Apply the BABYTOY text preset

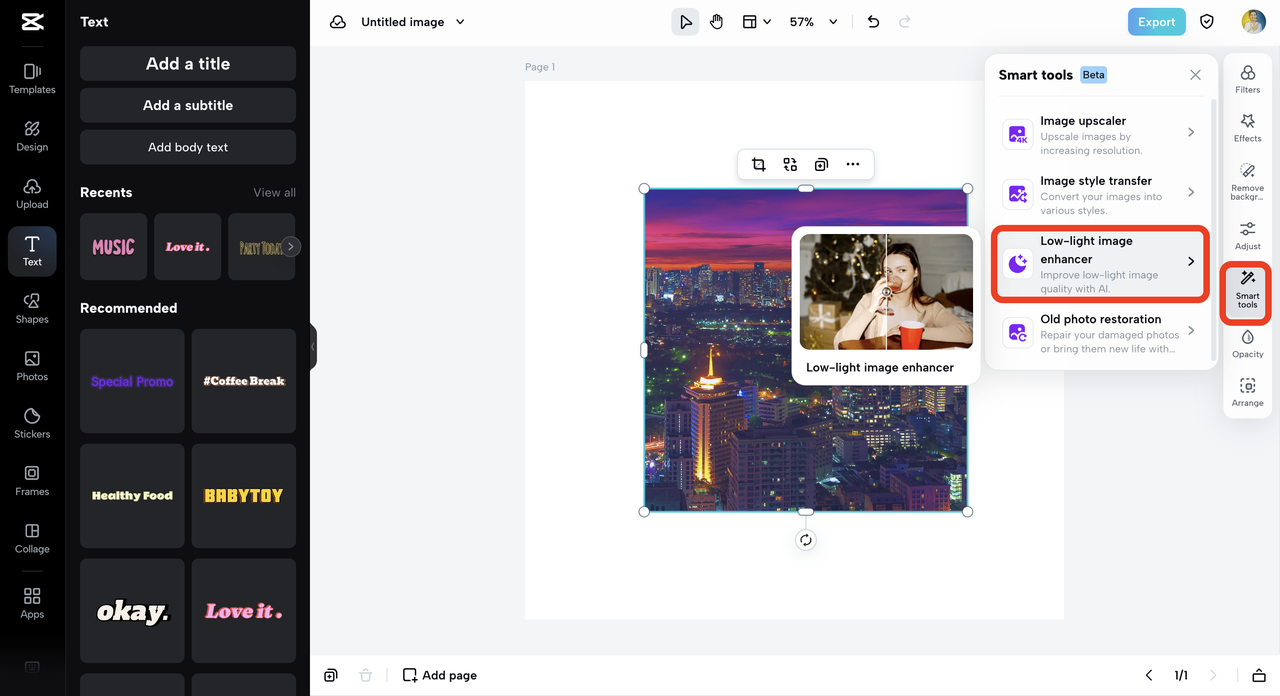click(x=244, y=495)
